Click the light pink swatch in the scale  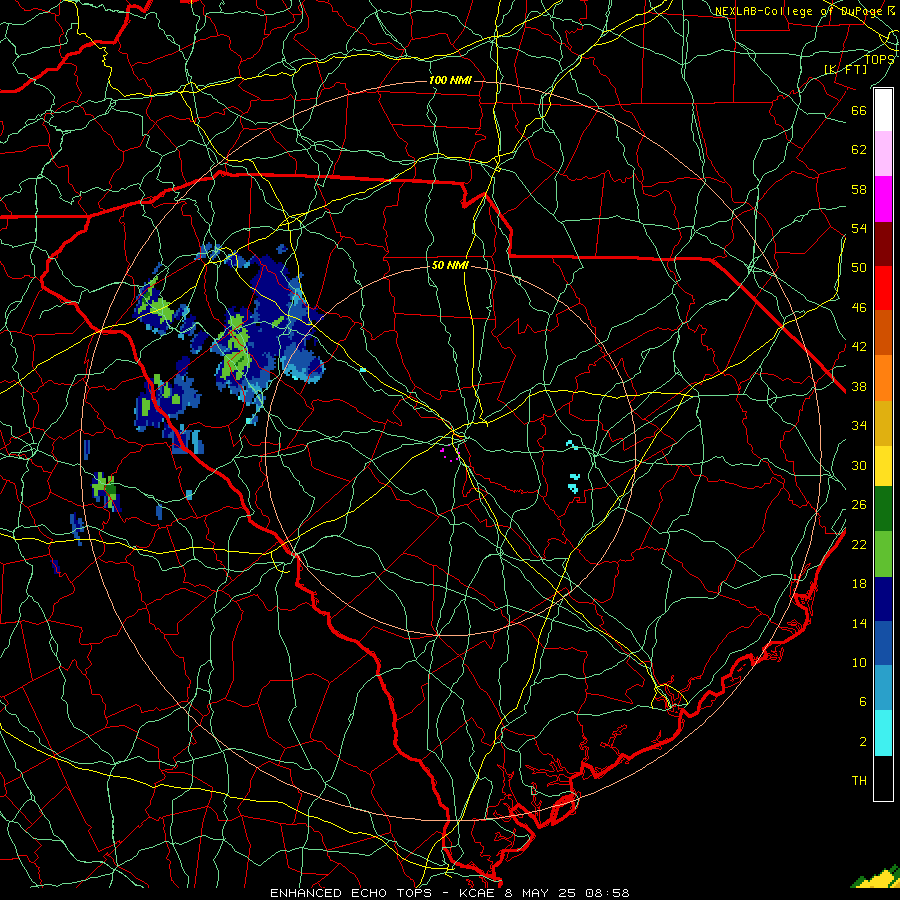click(883, 154)
